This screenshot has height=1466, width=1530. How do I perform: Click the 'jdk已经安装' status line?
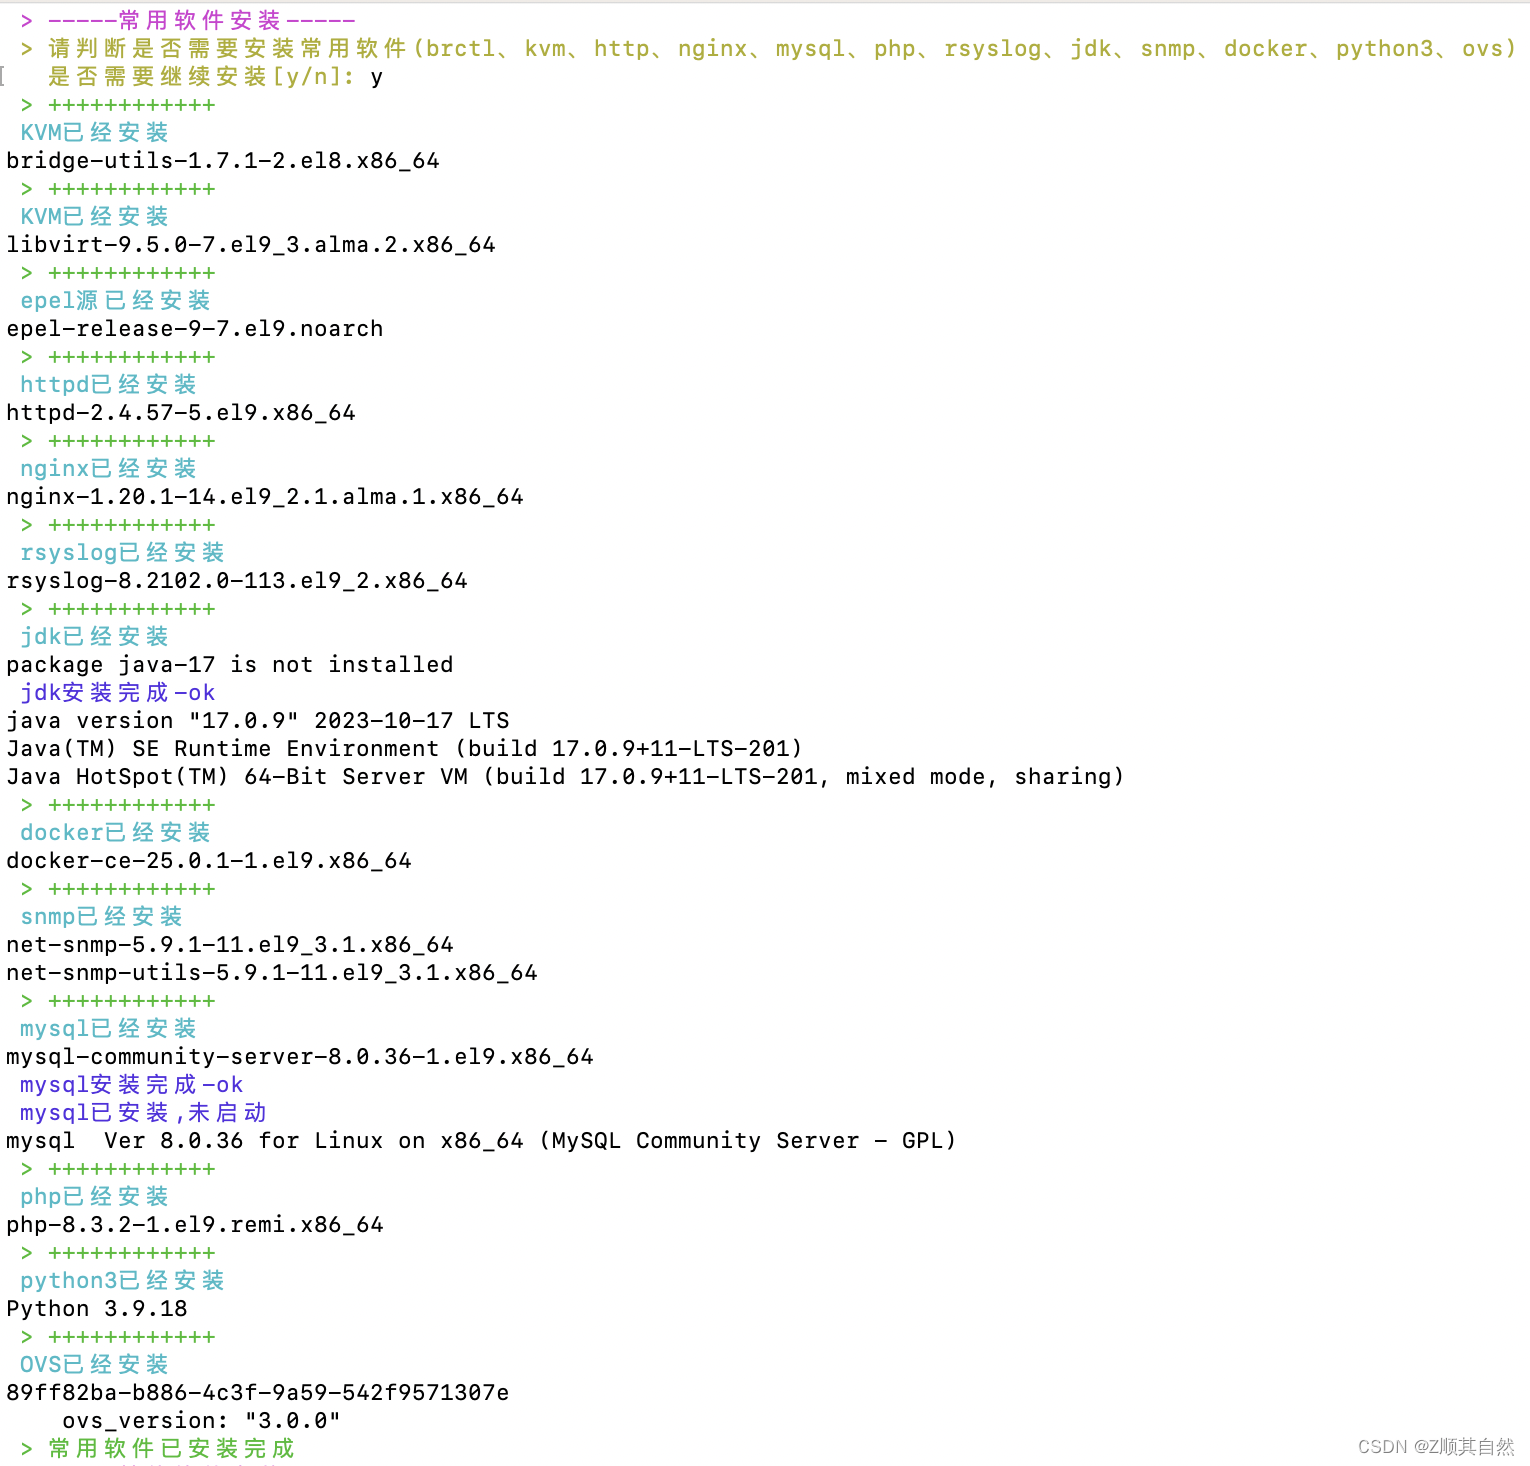coord(94,637)
